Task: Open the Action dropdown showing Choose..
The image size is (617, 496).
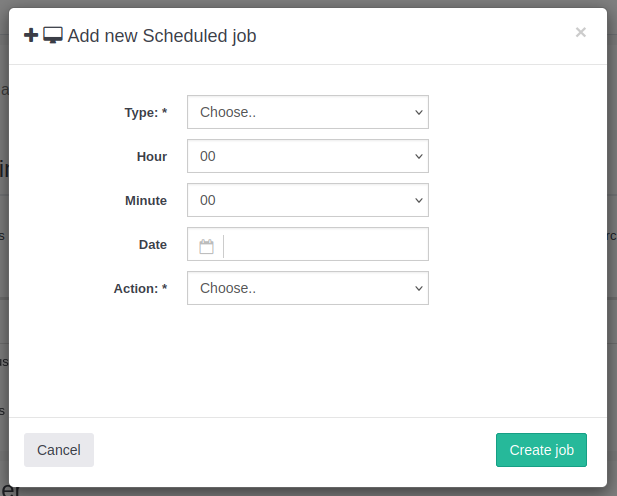Action: [307, 288]
